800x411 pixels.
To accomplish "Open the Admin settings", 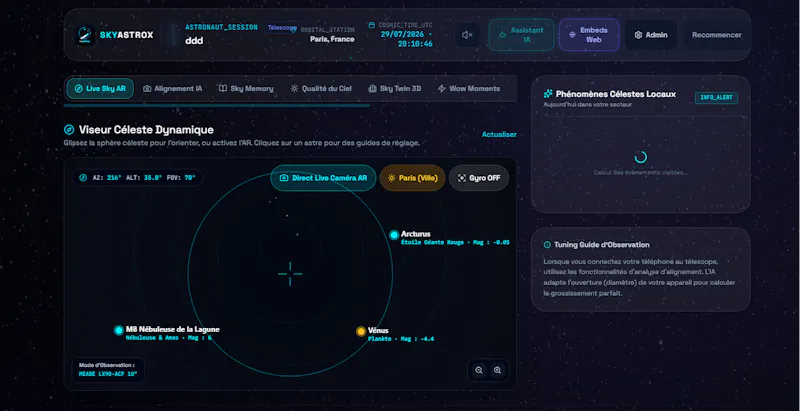I will pos(651,35).
